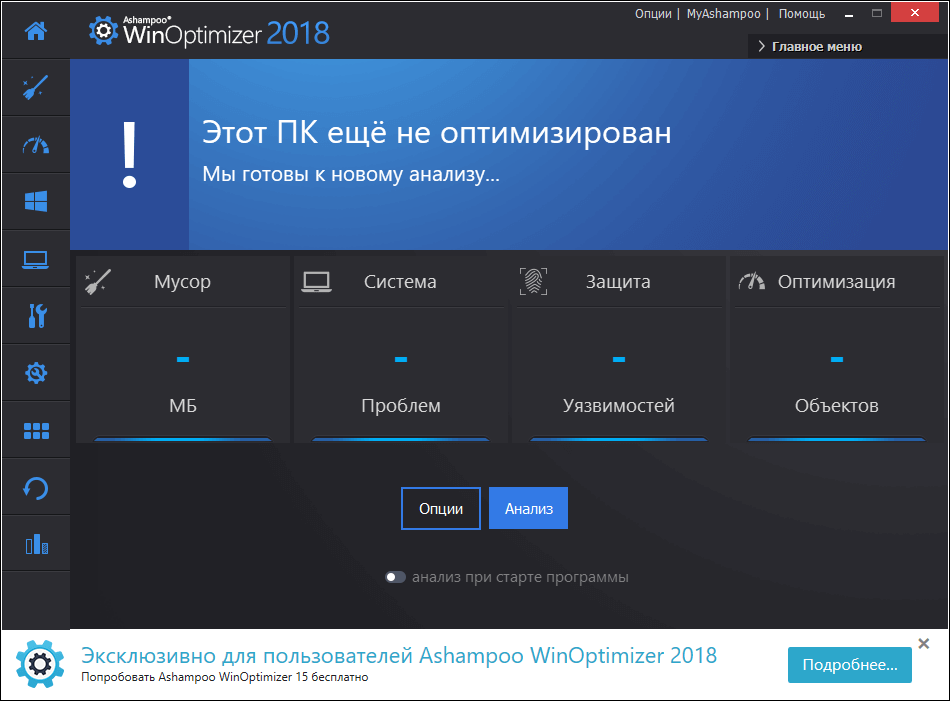Select the Система card title
This screenshot has width=950, height=701.
[400, 282]
